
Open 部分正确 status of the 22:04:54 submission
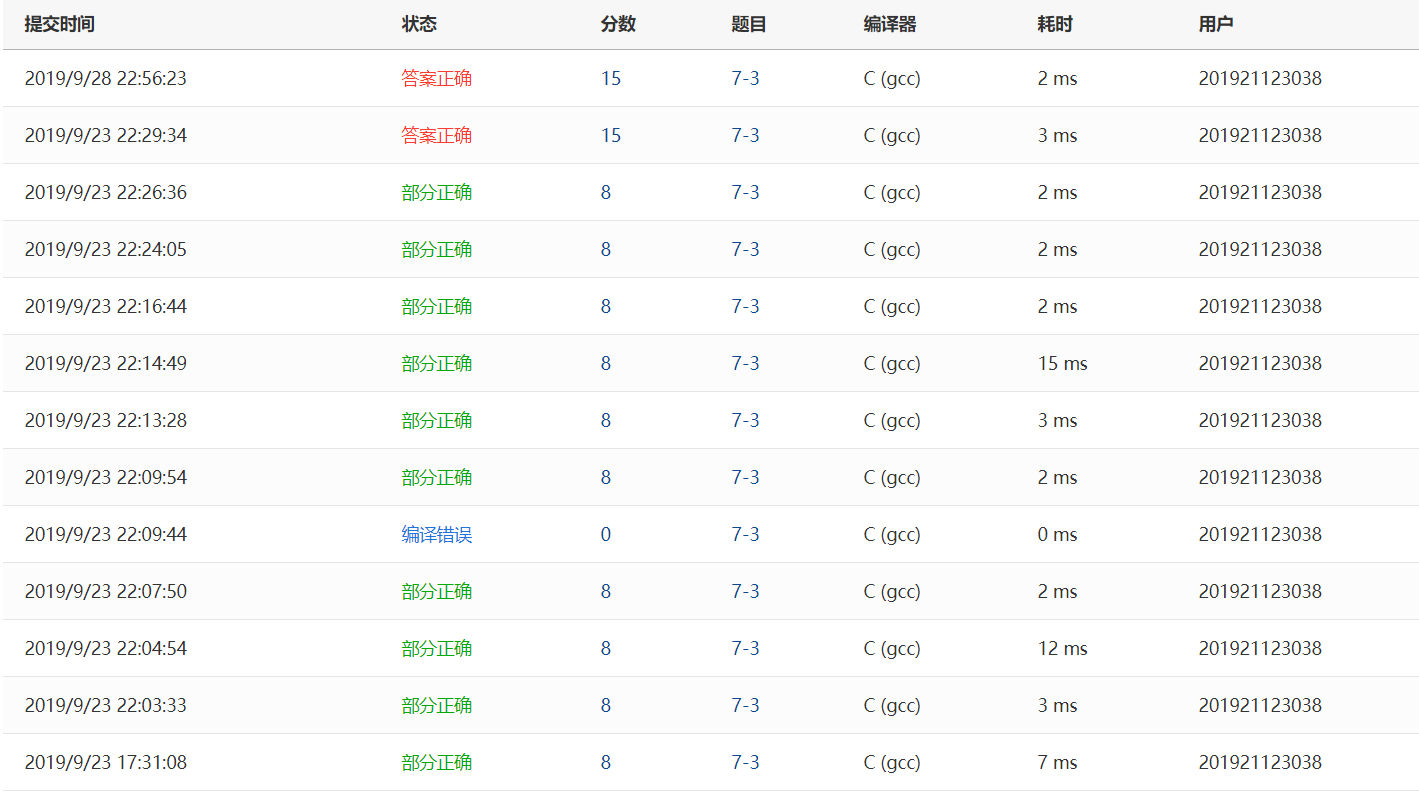437,648
